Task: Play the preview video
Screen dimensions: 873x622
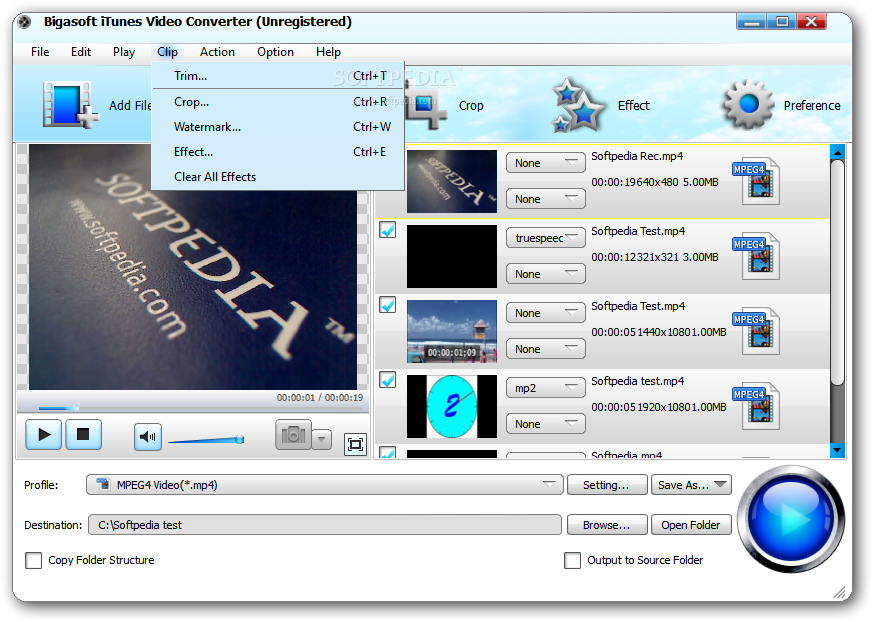Action: 43,434
